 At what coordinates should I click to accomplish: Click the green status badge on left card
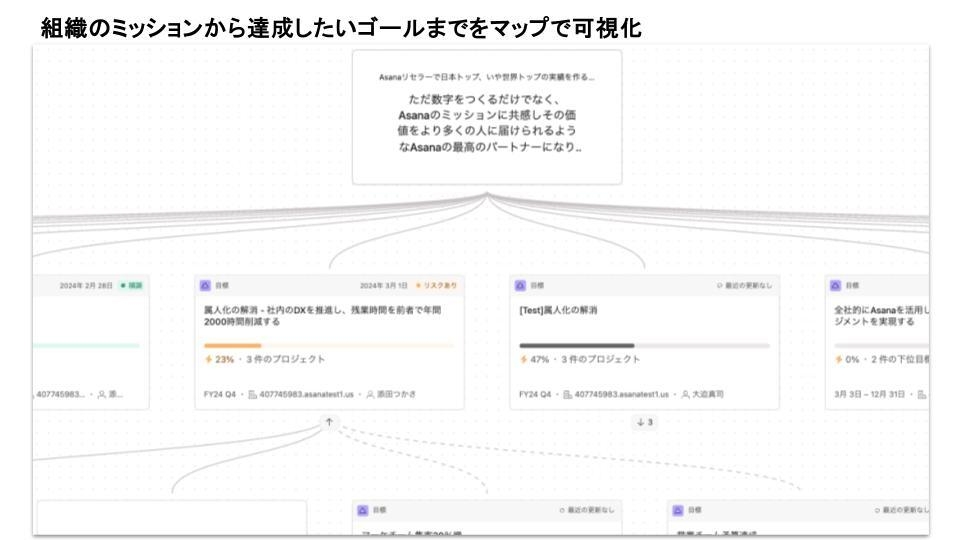[130, 285]
